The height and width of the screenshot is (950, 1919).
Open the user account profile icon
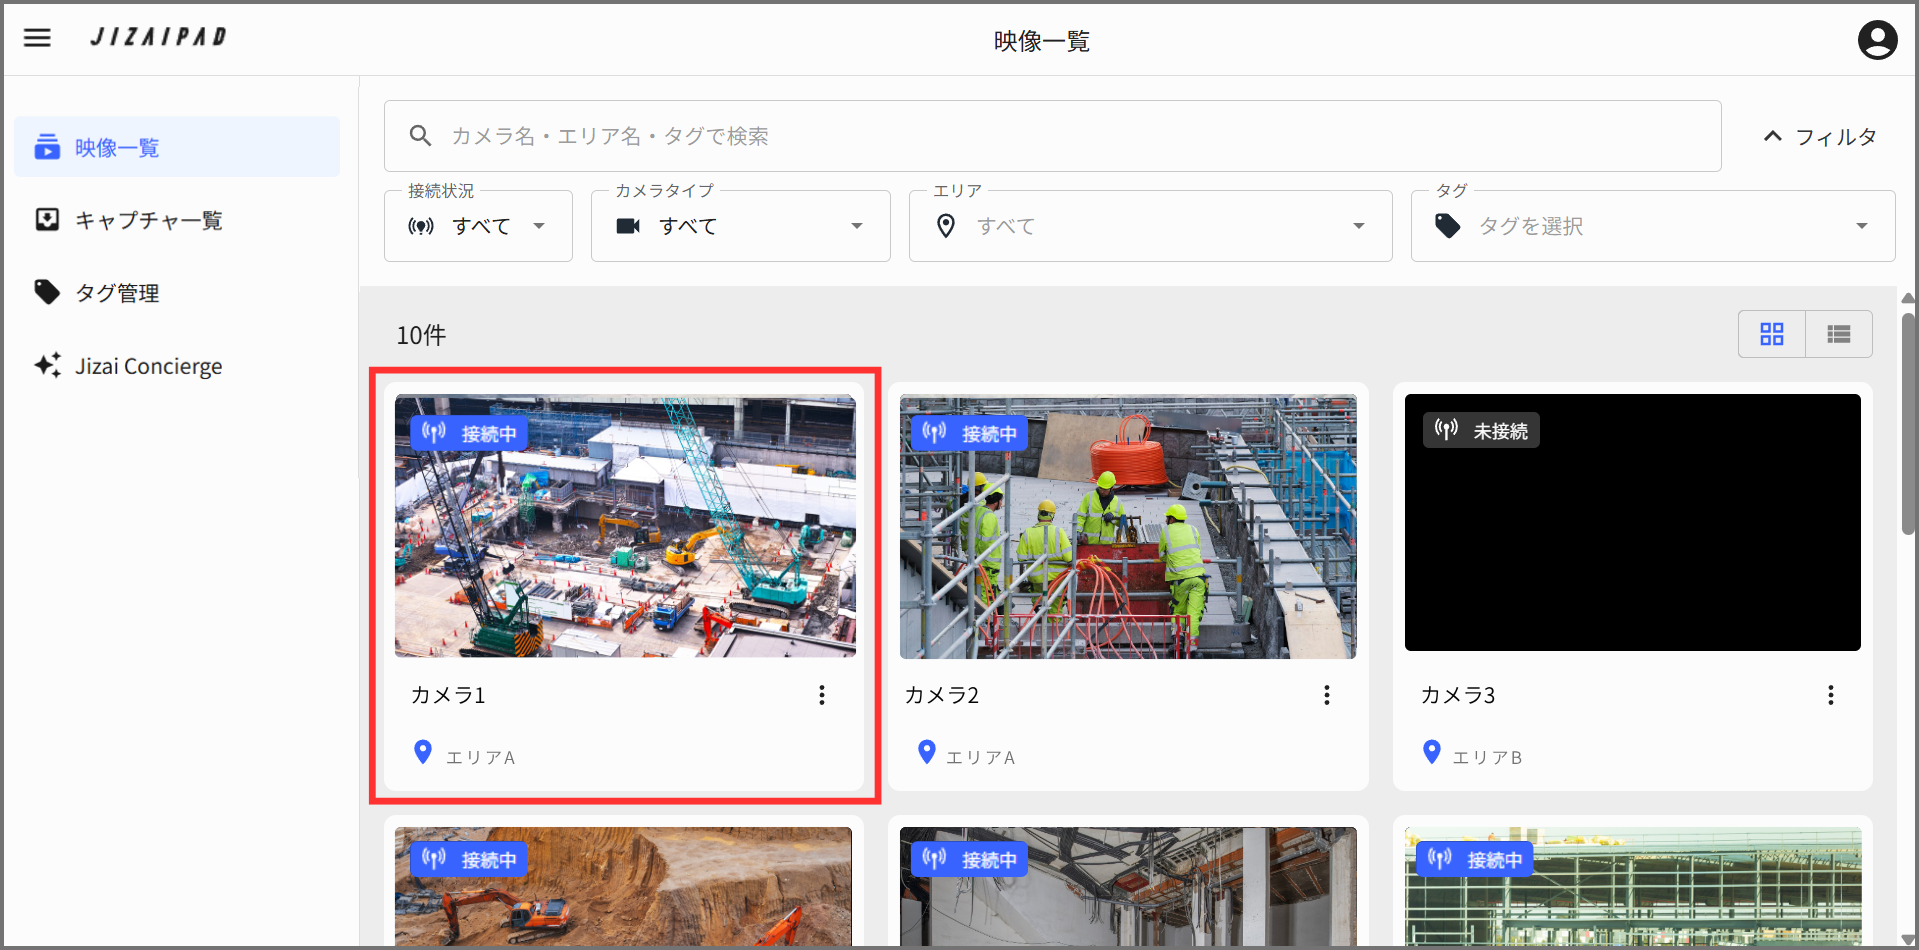1877,40
